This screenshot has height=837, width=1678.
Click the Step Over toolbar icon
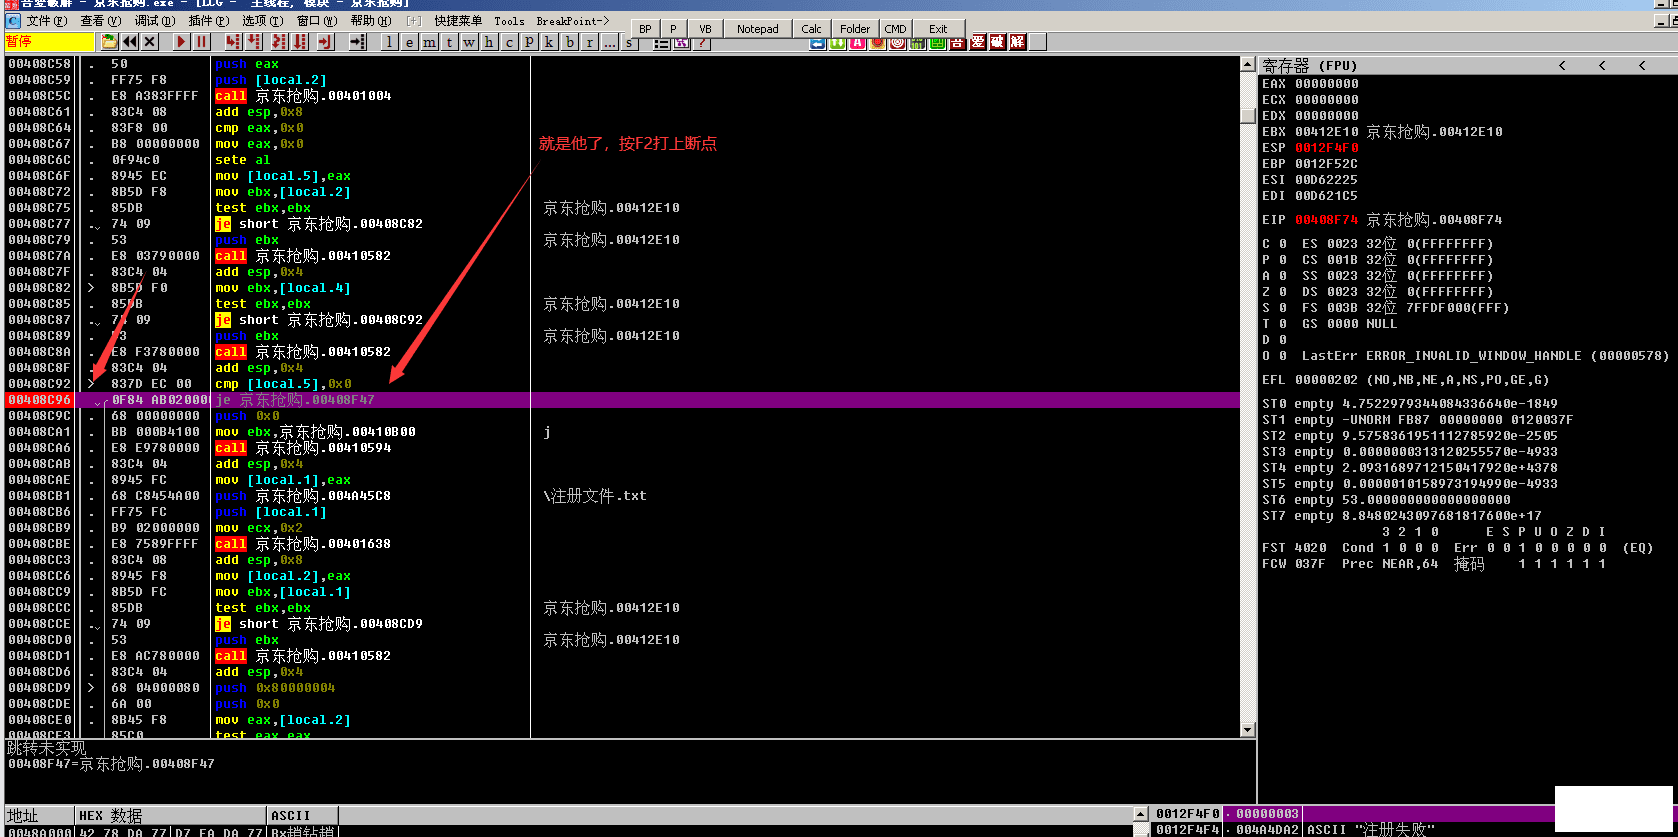254,42
